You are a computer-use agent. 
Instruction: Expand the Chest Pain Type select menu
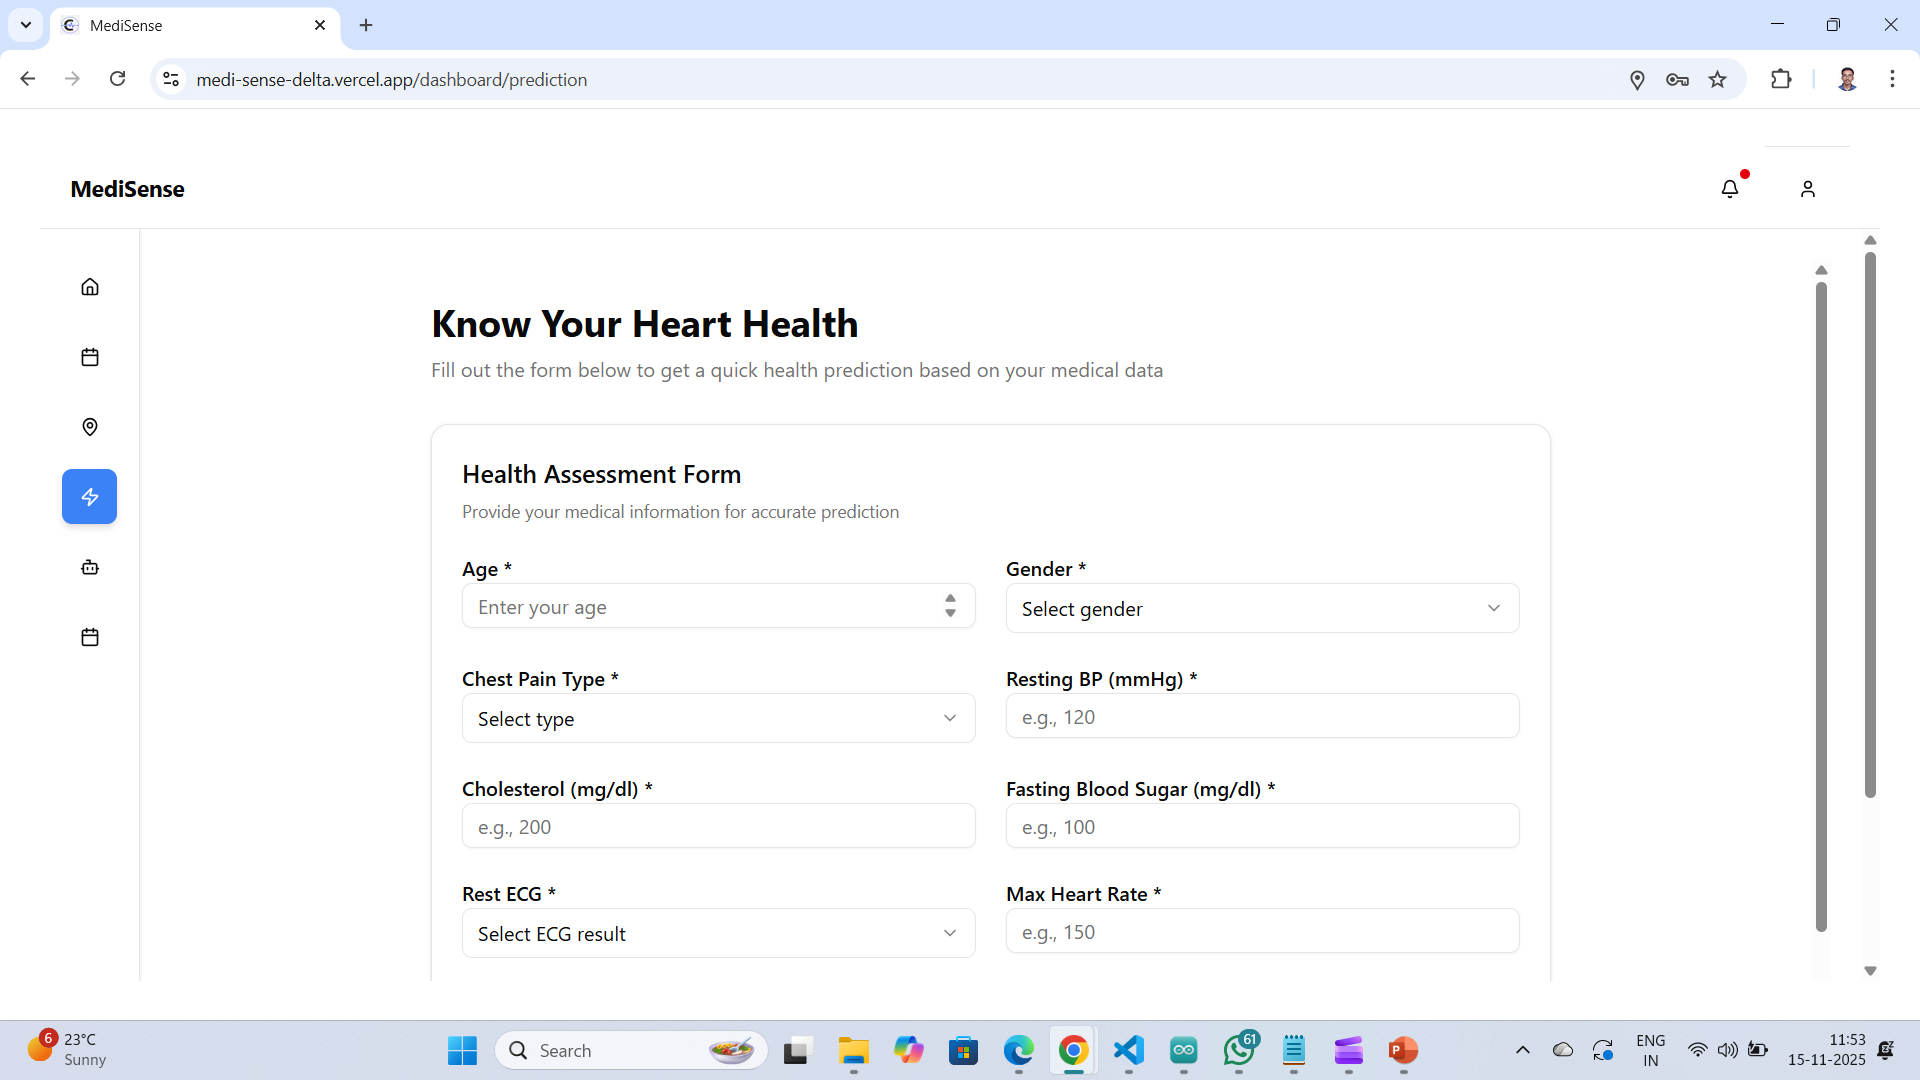pos(717,718)
